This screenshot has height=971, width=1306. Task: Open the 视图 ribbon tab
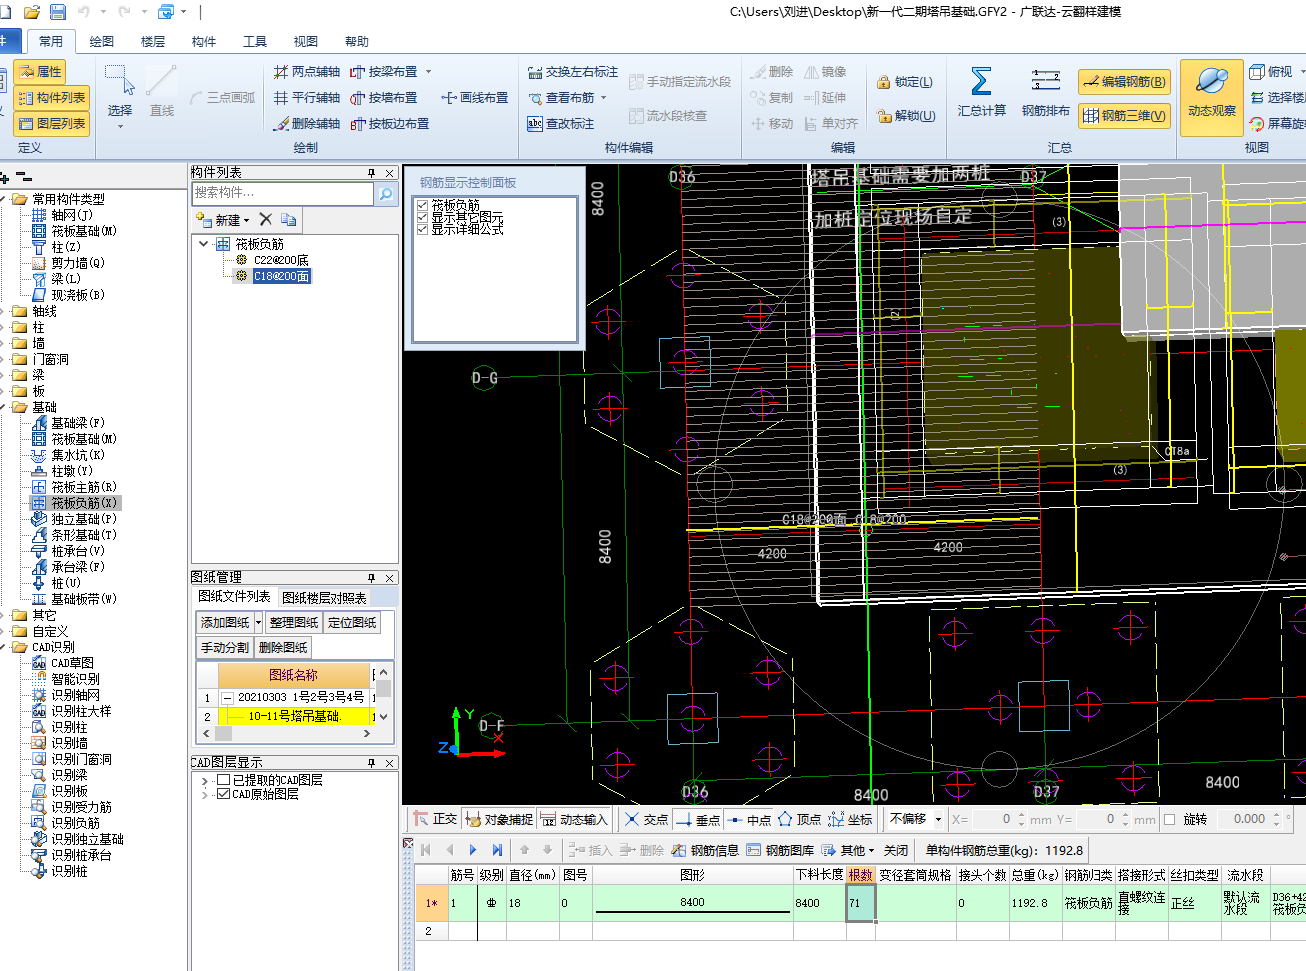tap(306, 42)
